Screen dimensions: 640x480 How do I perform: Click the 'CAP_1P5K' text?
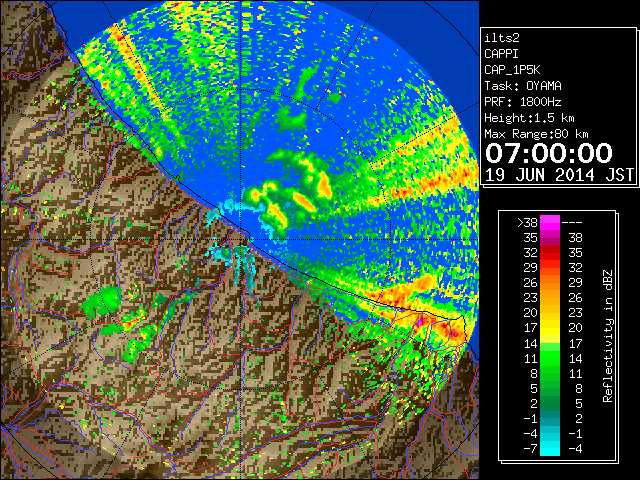coord(512,70)
